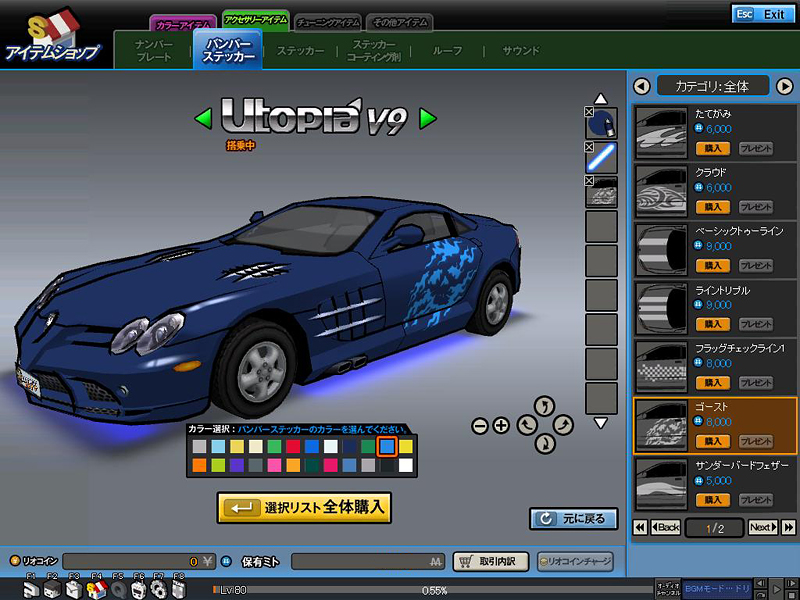
Task: Purchase the ゴースト sticker
Action: (x=713, y=441)
